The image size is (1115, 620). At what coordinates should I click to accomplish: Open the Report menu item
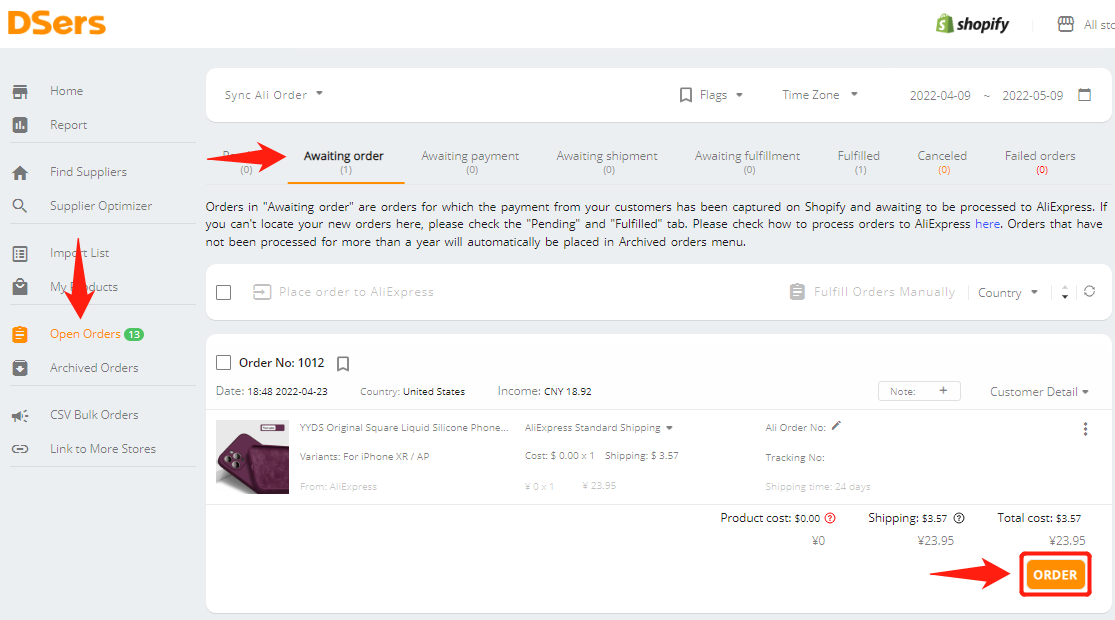68,125
